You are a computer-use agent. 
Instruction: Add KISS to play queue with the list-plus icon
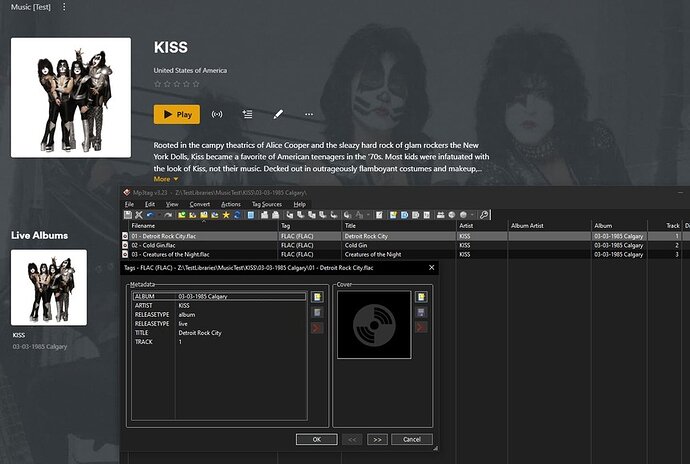247,114
